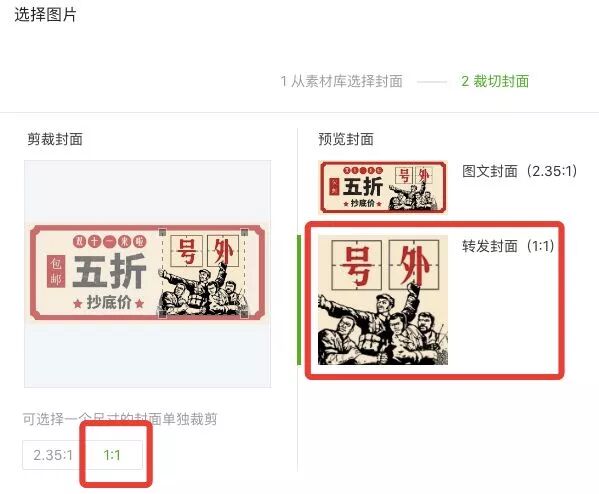Click the bottom-right crop handle
The width and height of the screenshot is (599, 494).
[245, 314]
